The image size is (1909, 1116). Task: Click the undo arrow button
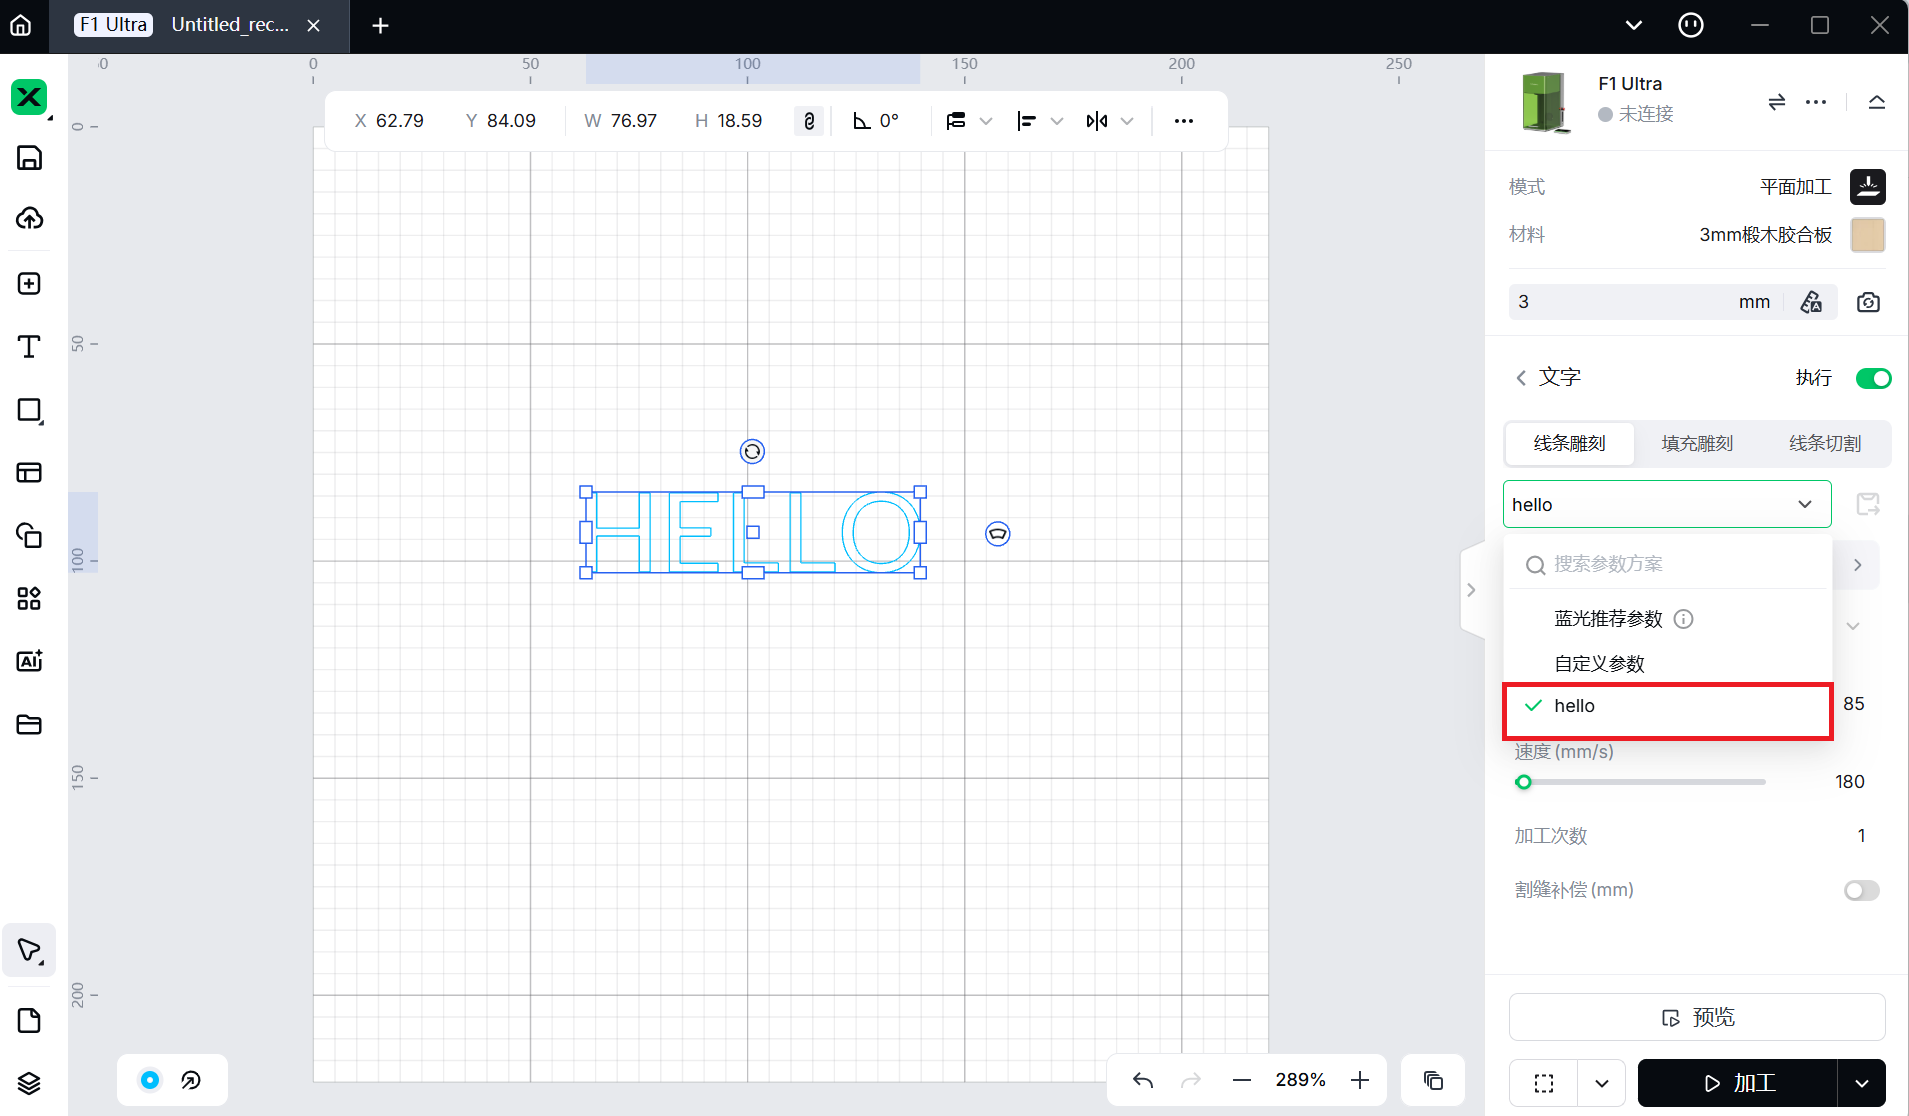tap(1143, 1080)
